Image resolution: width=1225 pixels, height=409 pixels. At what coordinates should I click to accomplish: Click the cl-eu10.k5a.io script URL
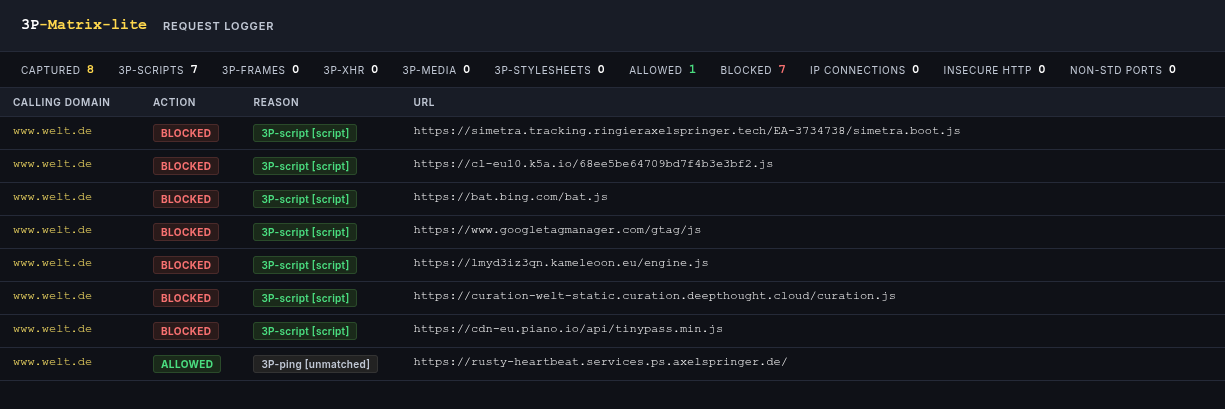pyautogui.click(x=593, y=164)
